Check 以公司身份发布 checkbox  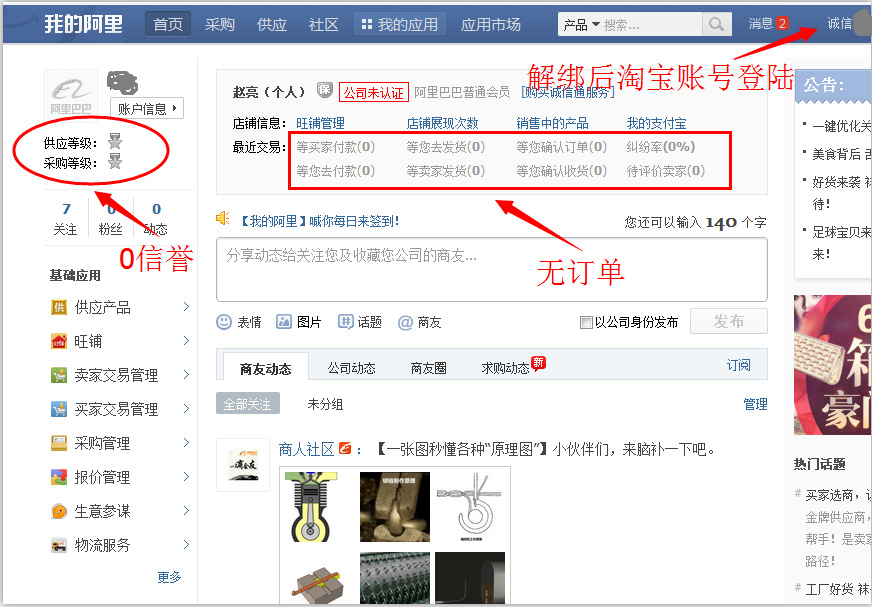pos(586,322)
